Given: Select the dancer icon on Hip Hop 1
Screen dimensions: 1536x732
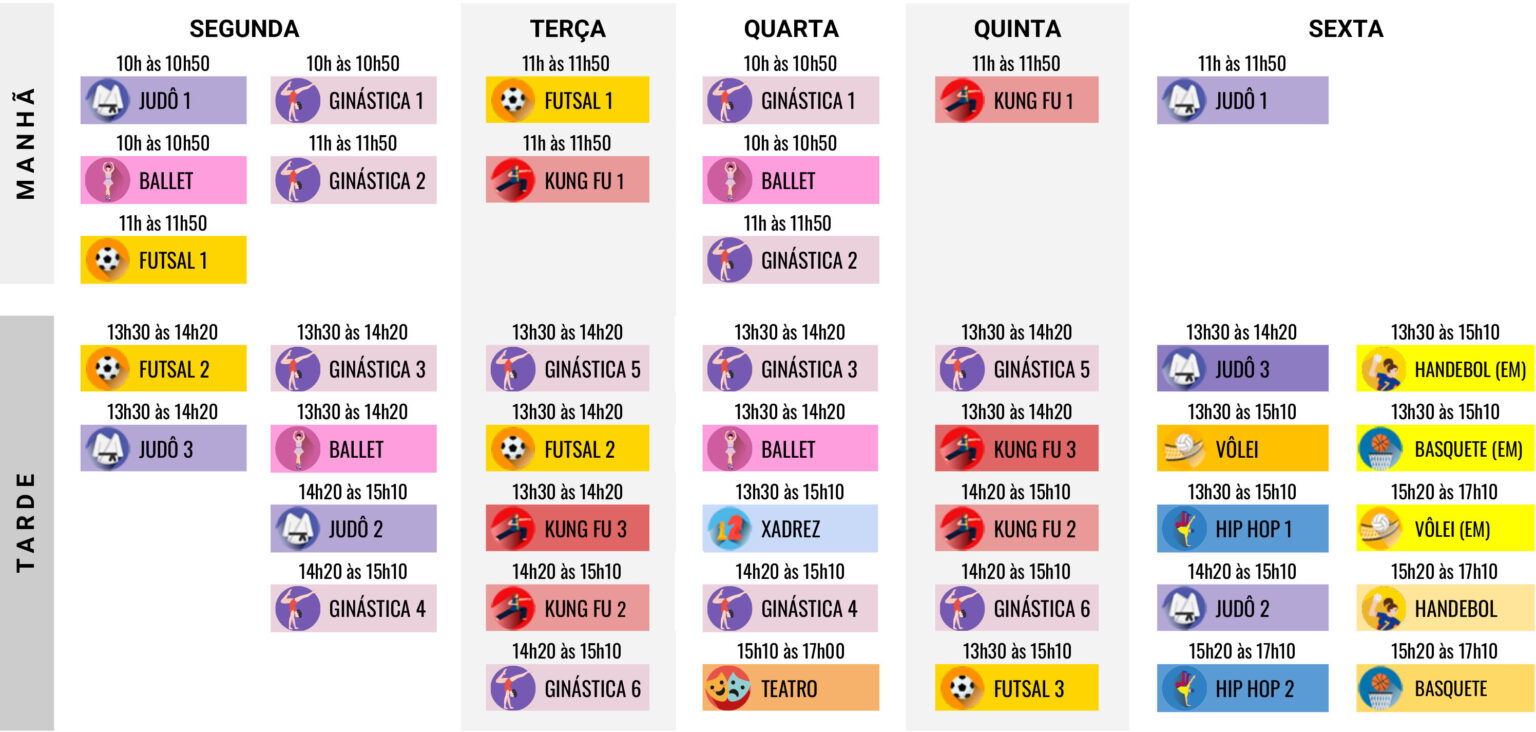Looking at the screenshot, I should (1182, 529).
